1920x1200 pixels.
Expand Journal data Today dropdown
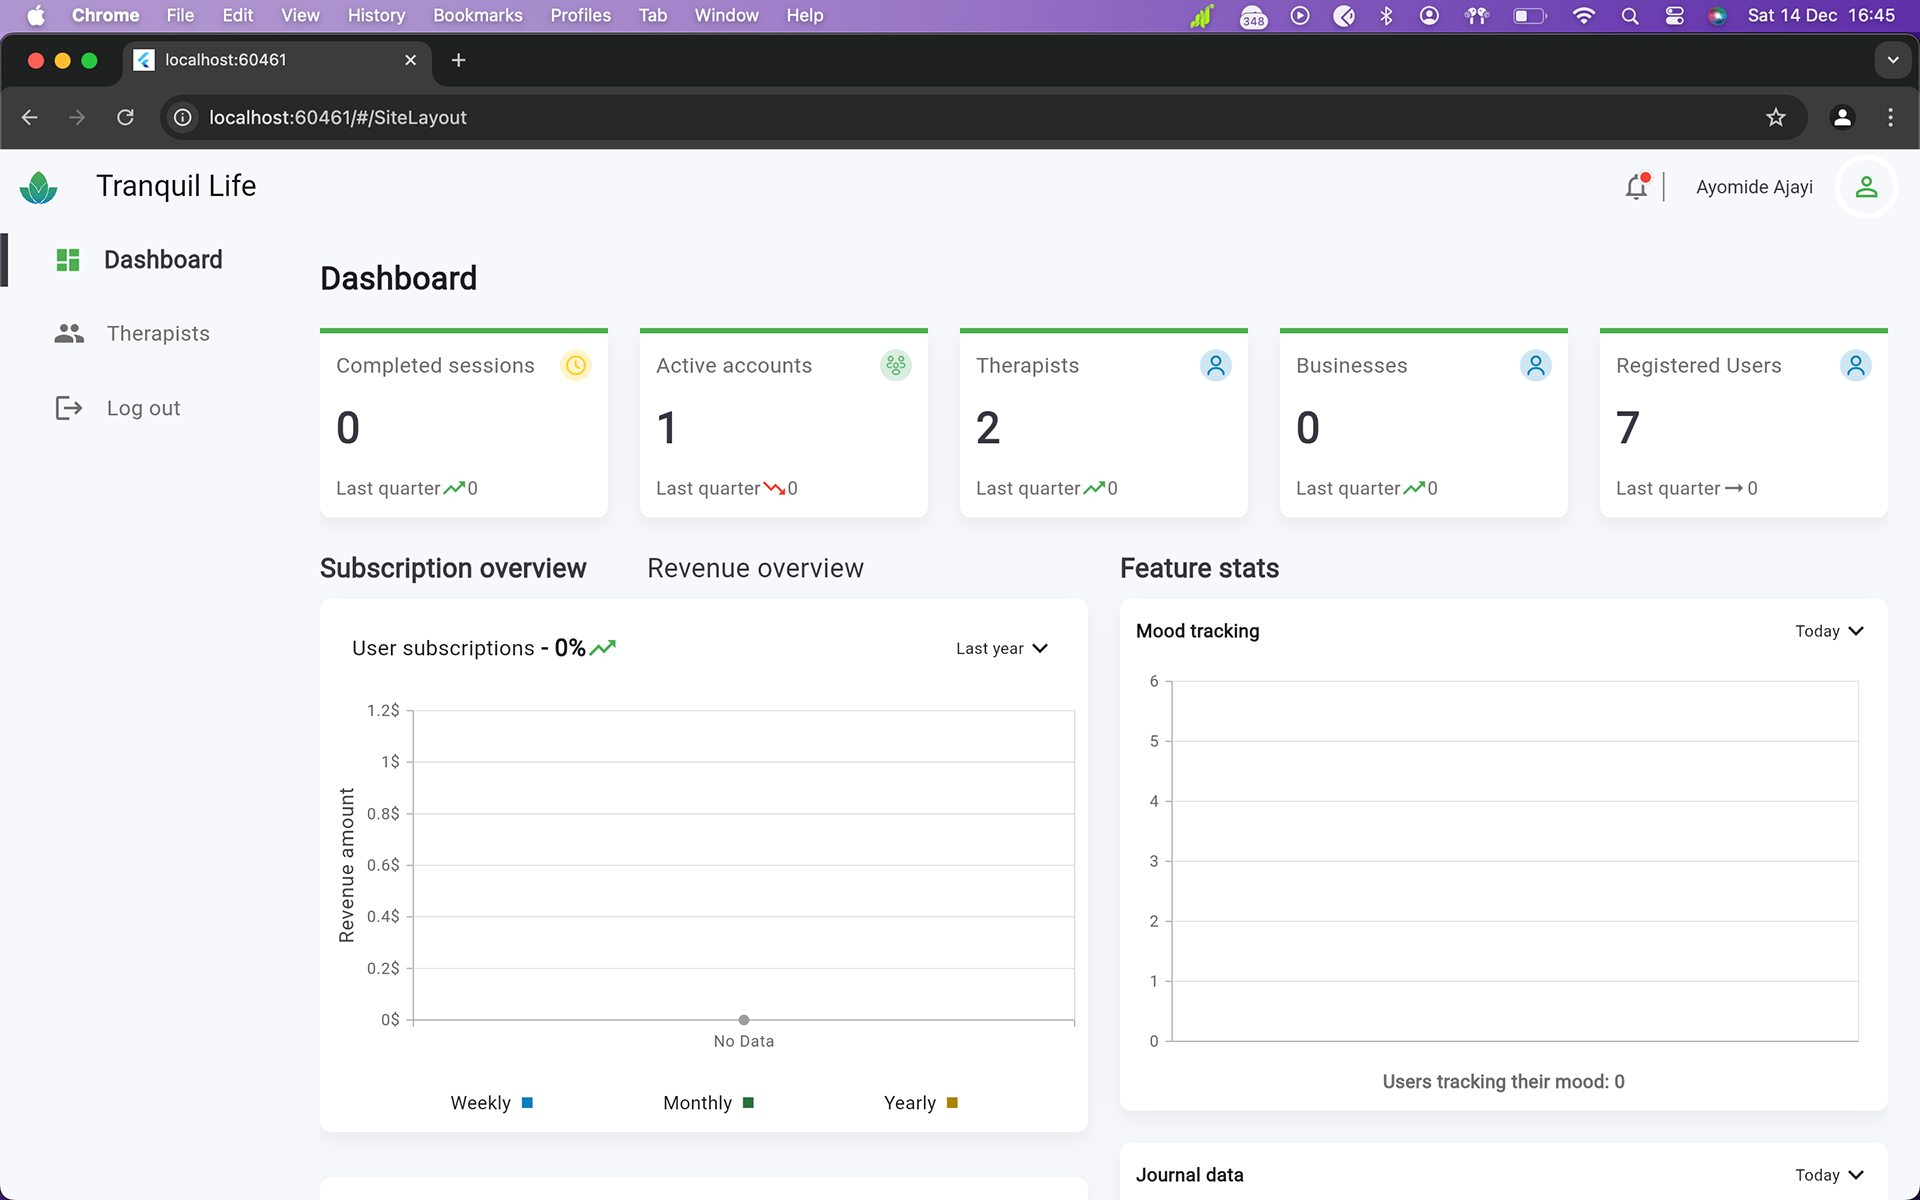click(x=1829, y=1175)
